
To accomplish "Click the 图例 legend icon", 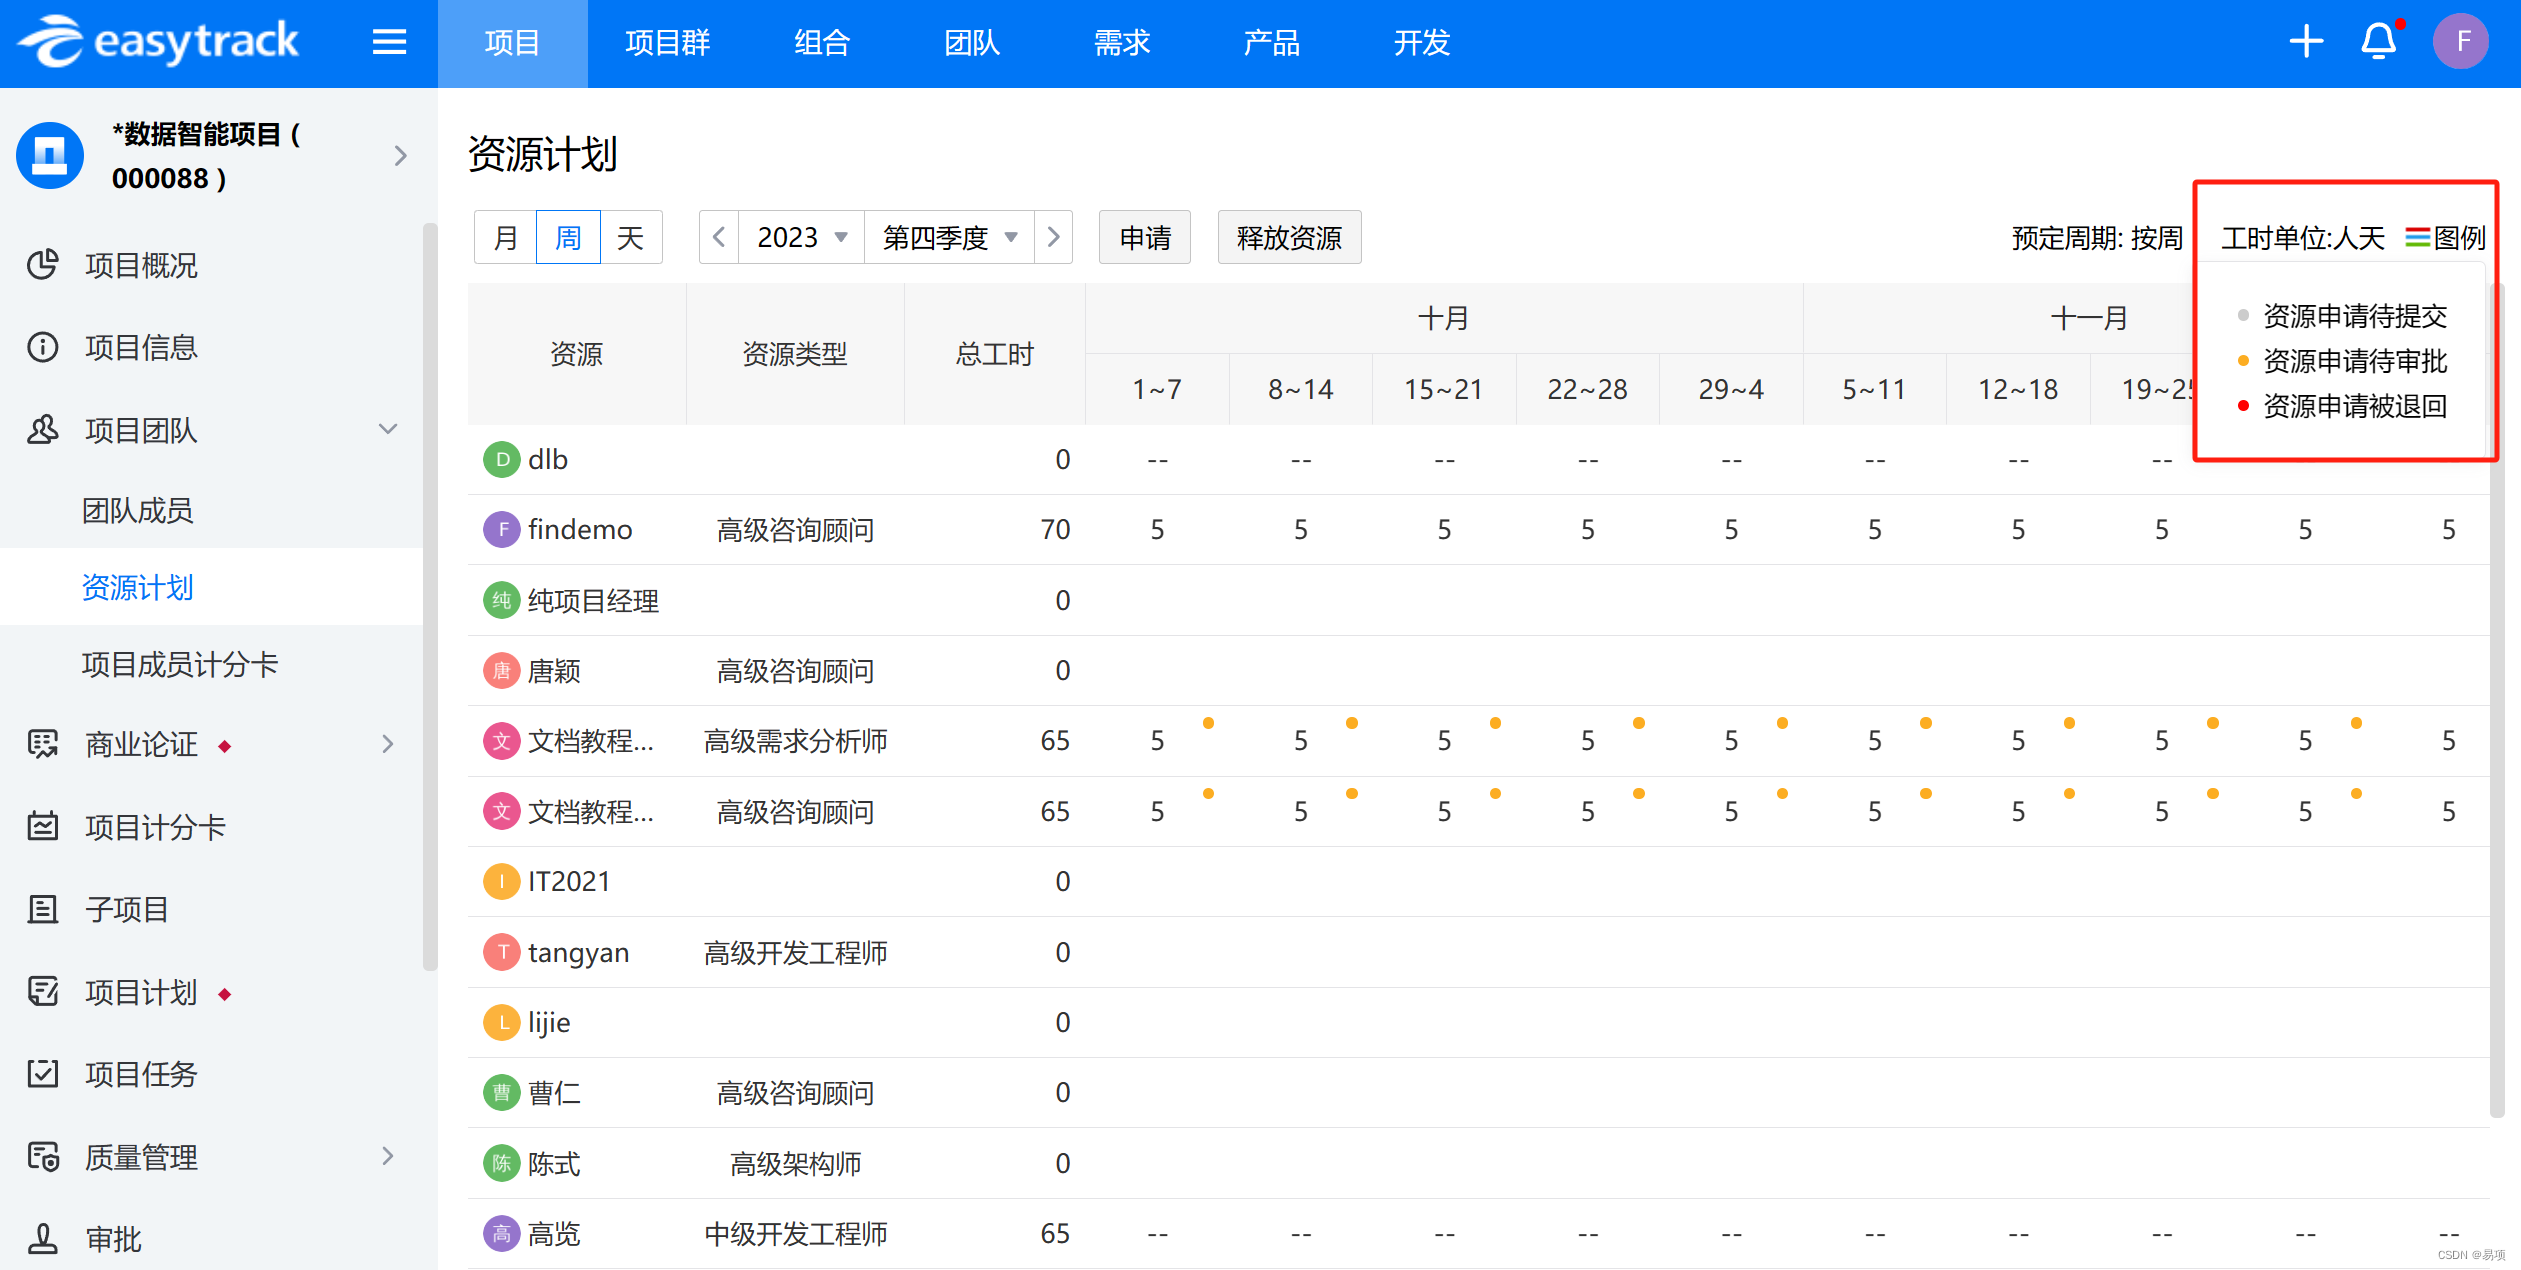I will [2417, 238].
